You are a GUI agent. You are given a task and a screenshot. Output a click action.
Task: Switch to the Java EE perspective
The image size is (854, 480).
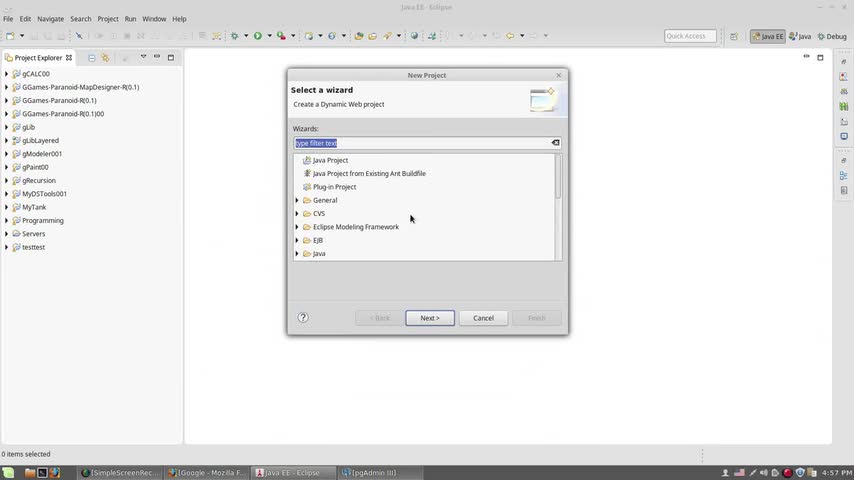click(767, 37)
